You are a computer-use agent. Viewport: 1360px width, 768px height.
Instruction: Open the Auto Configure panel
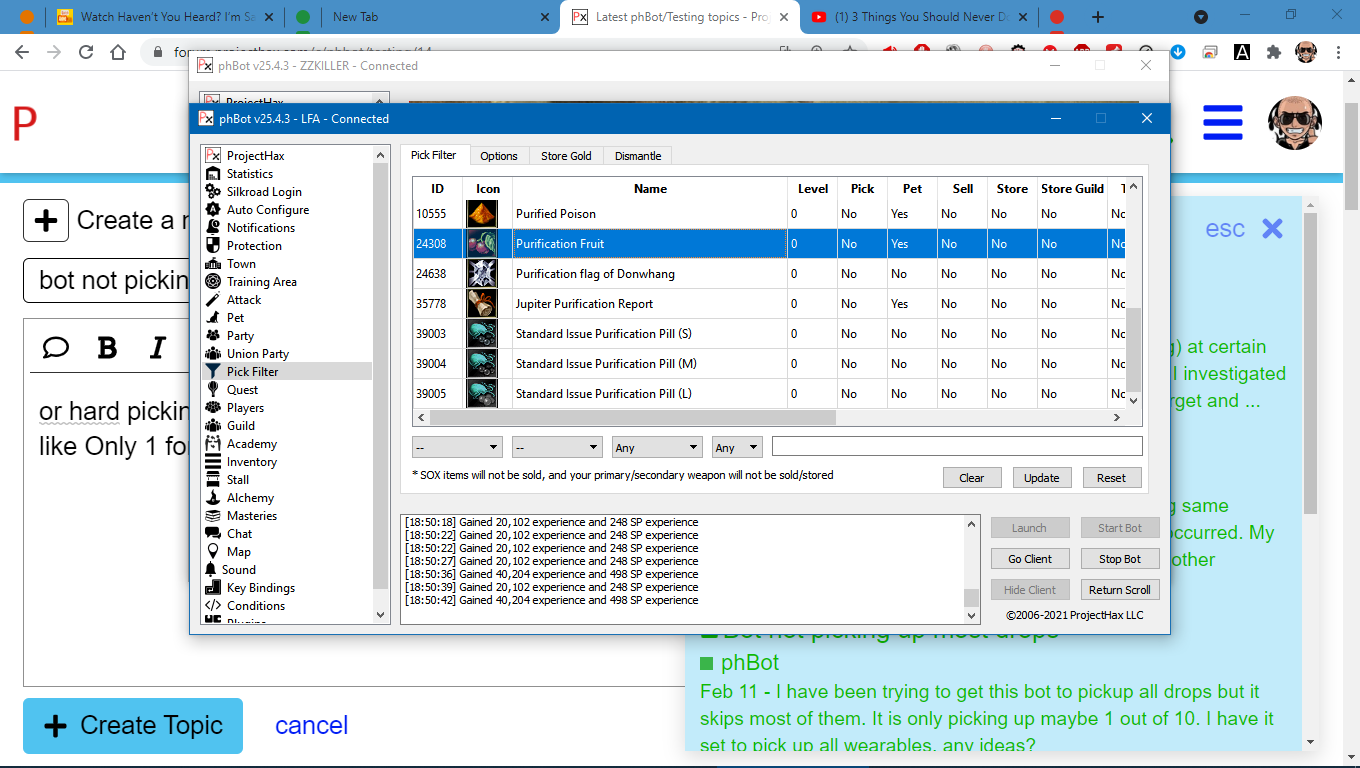pyautogui.click(x=267, y=210)
